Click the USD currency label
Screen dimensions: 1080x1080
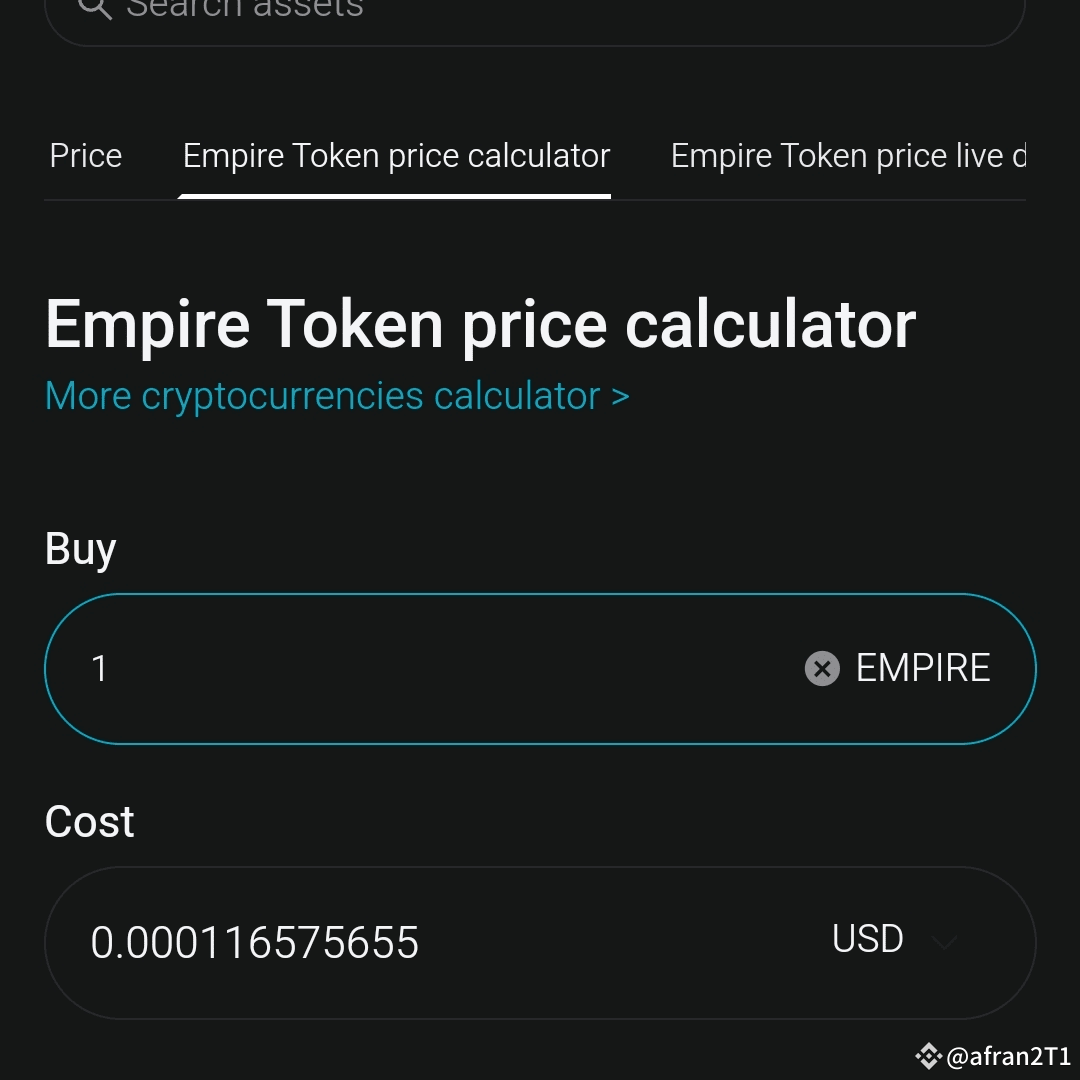(866, 938)
